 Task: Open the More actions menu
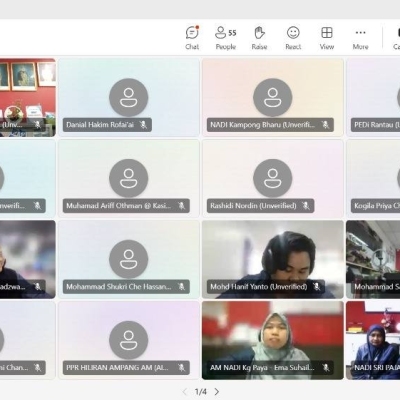[360, 38]
